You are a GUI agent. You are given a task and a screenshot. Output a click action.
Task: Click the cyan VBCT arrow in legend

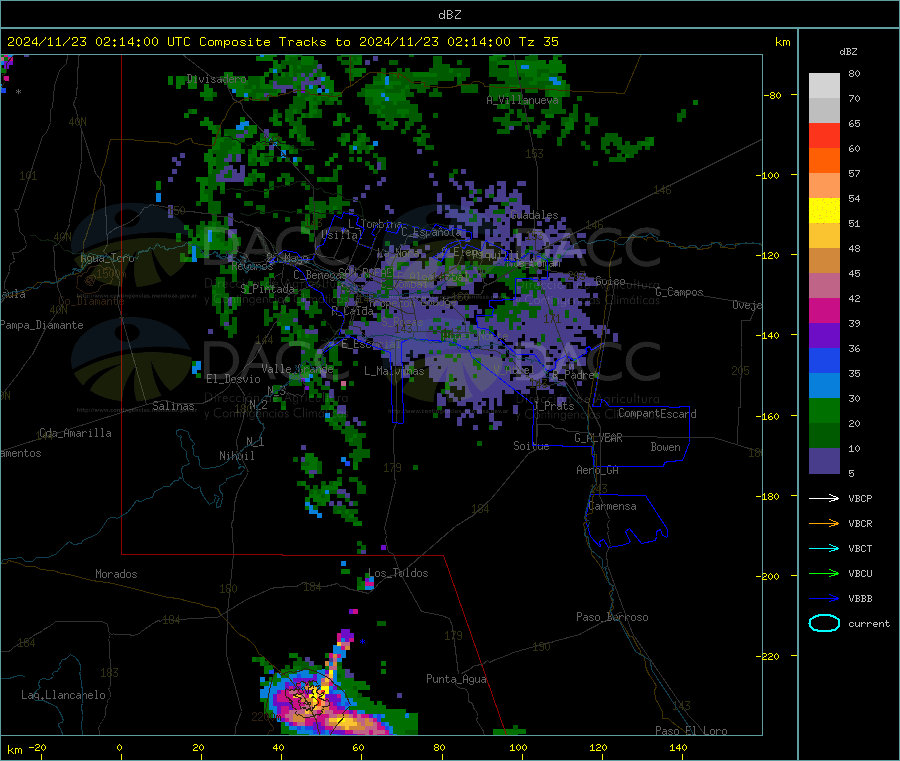coord(824,549)
